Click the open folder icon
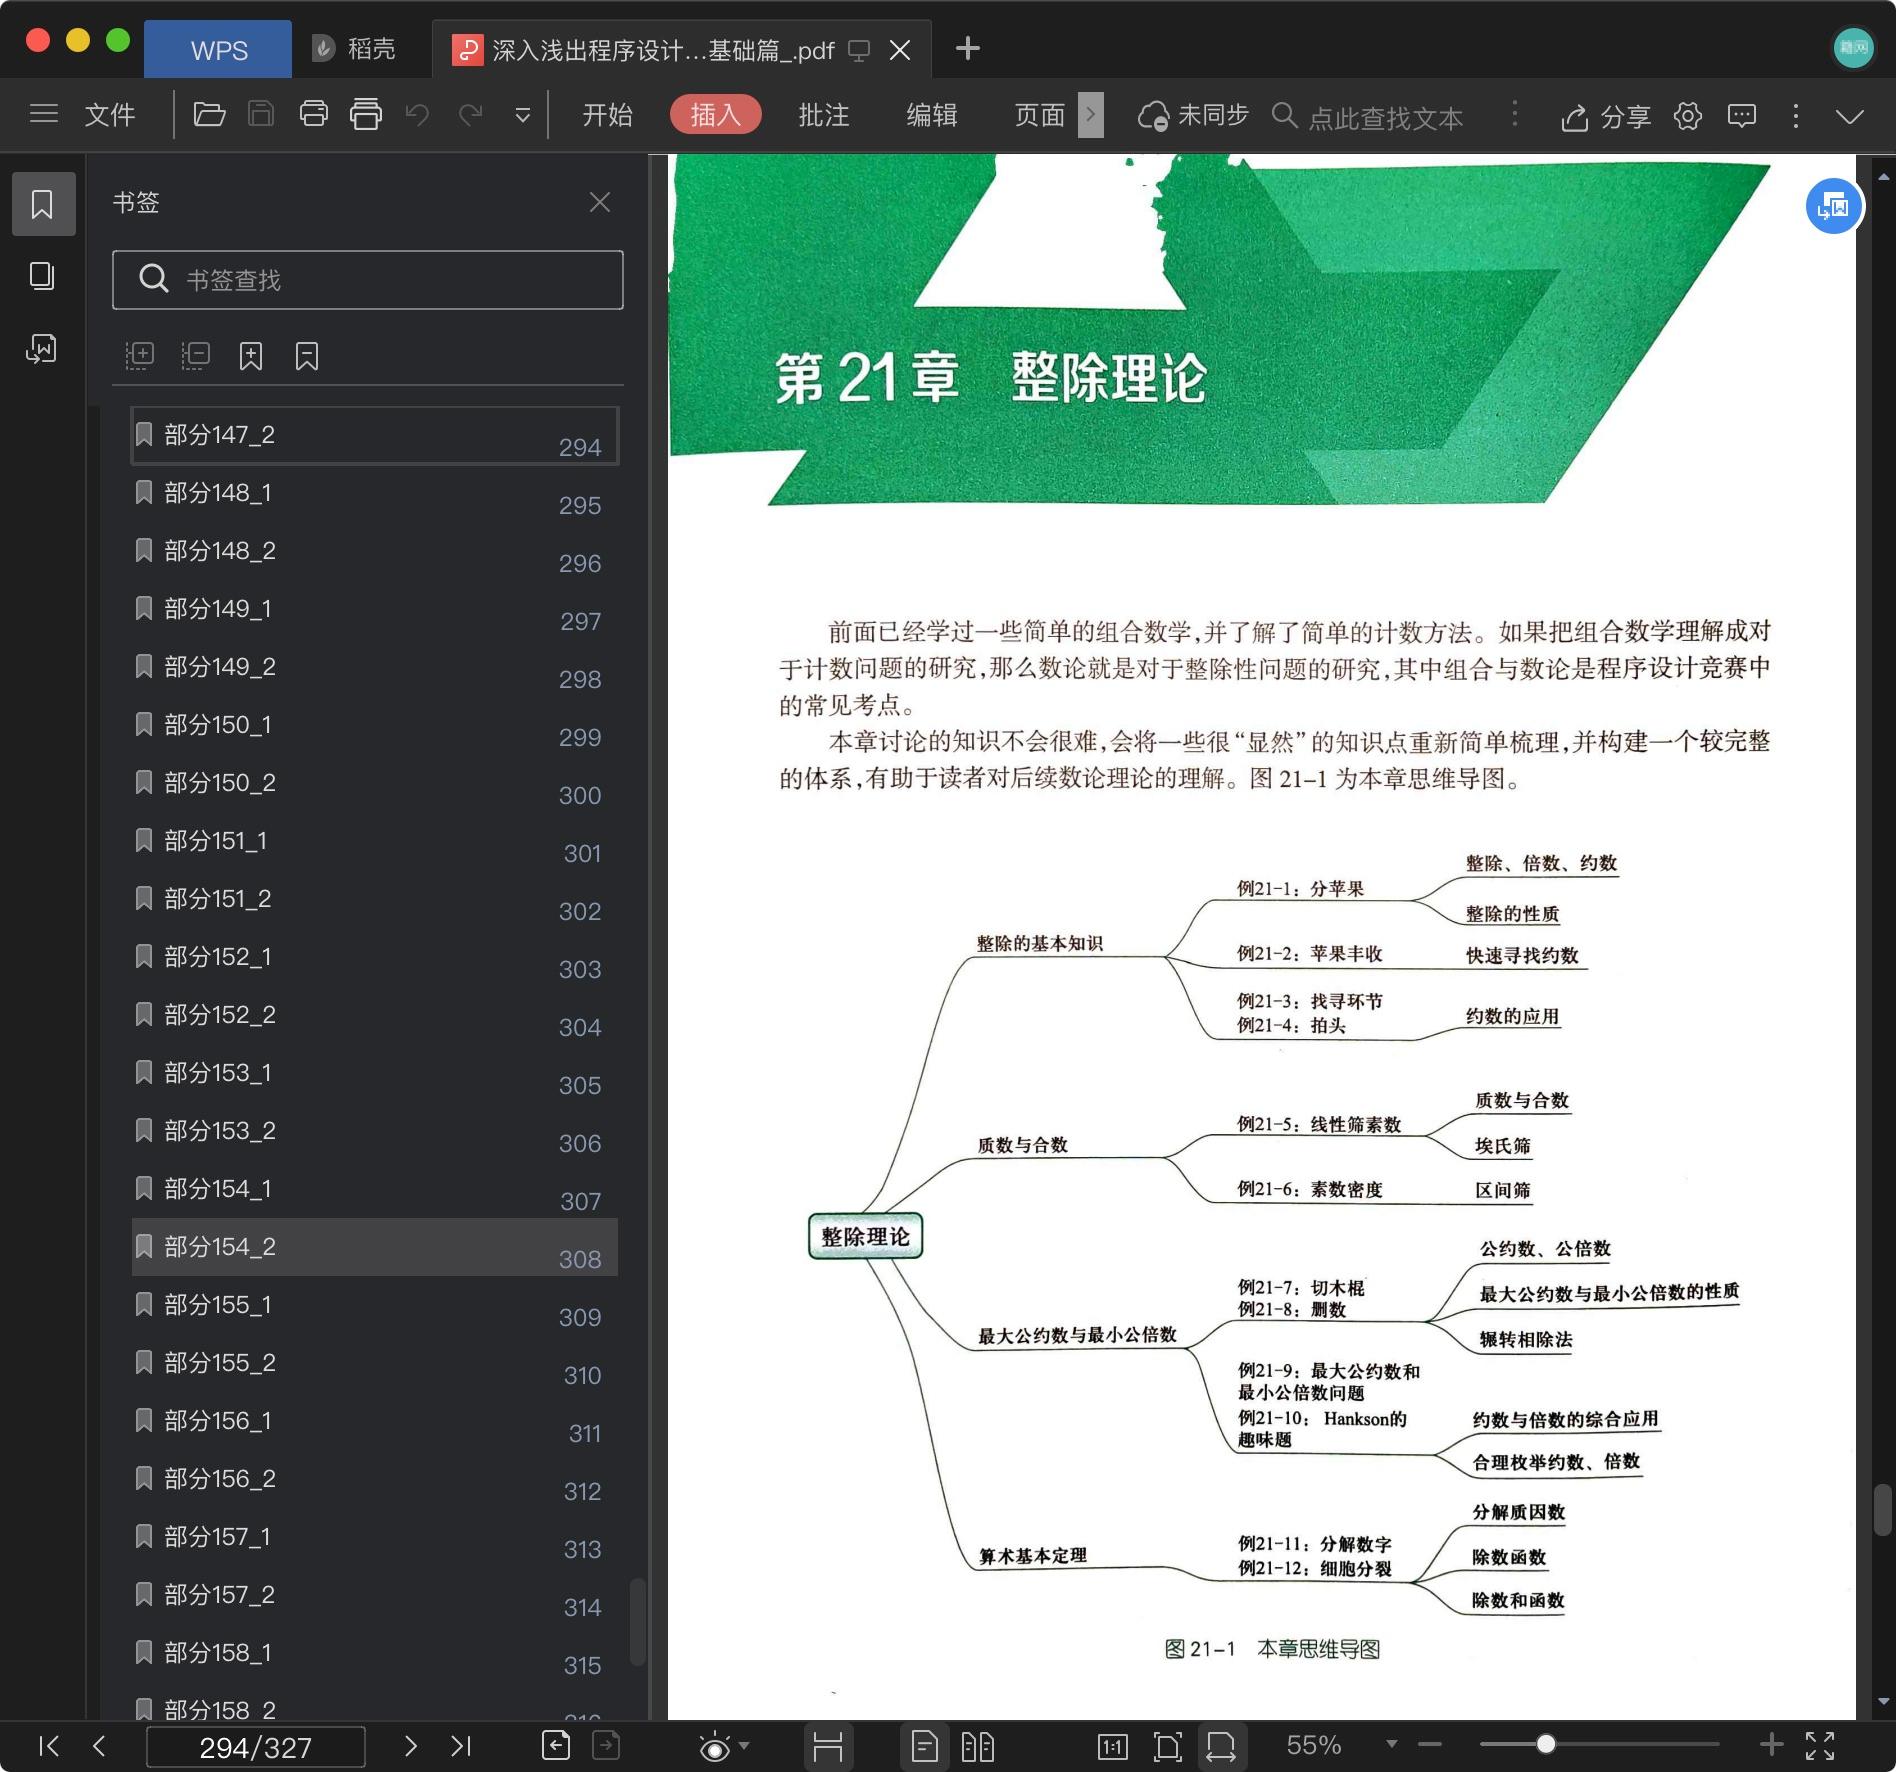The image size is (1896, 1772). 209,114
